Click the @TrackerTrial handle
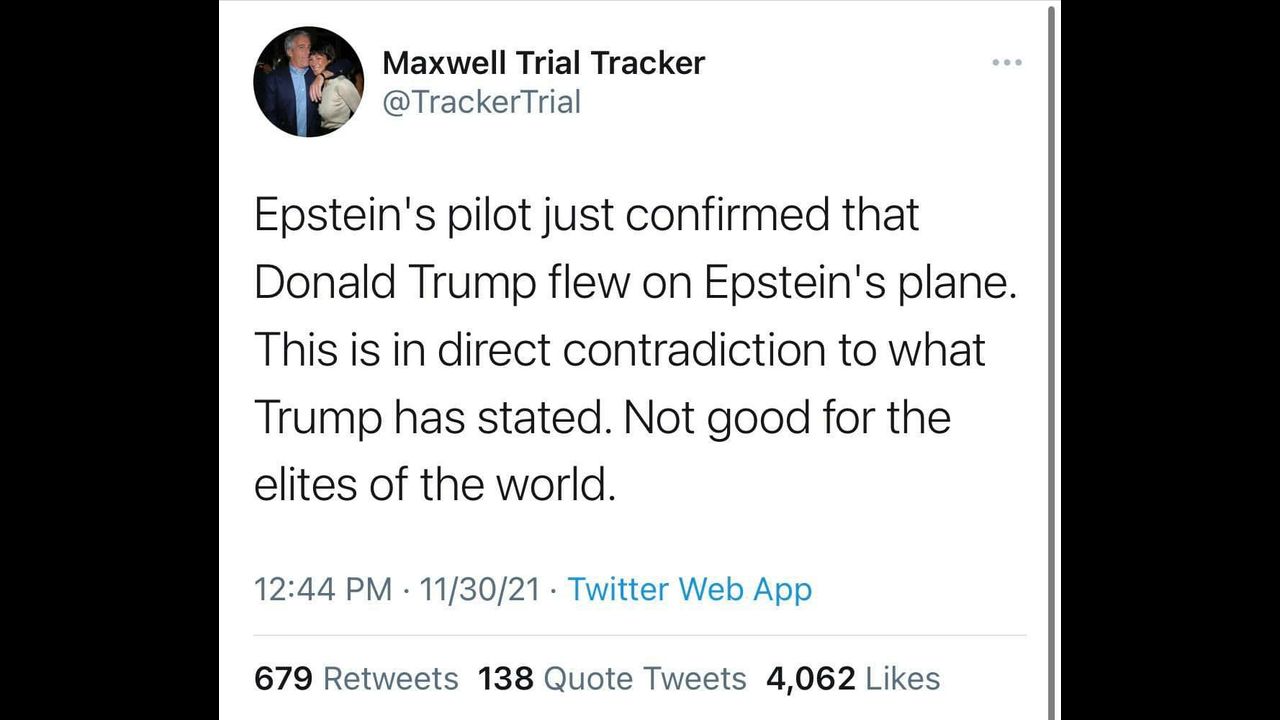 [481, 102]
